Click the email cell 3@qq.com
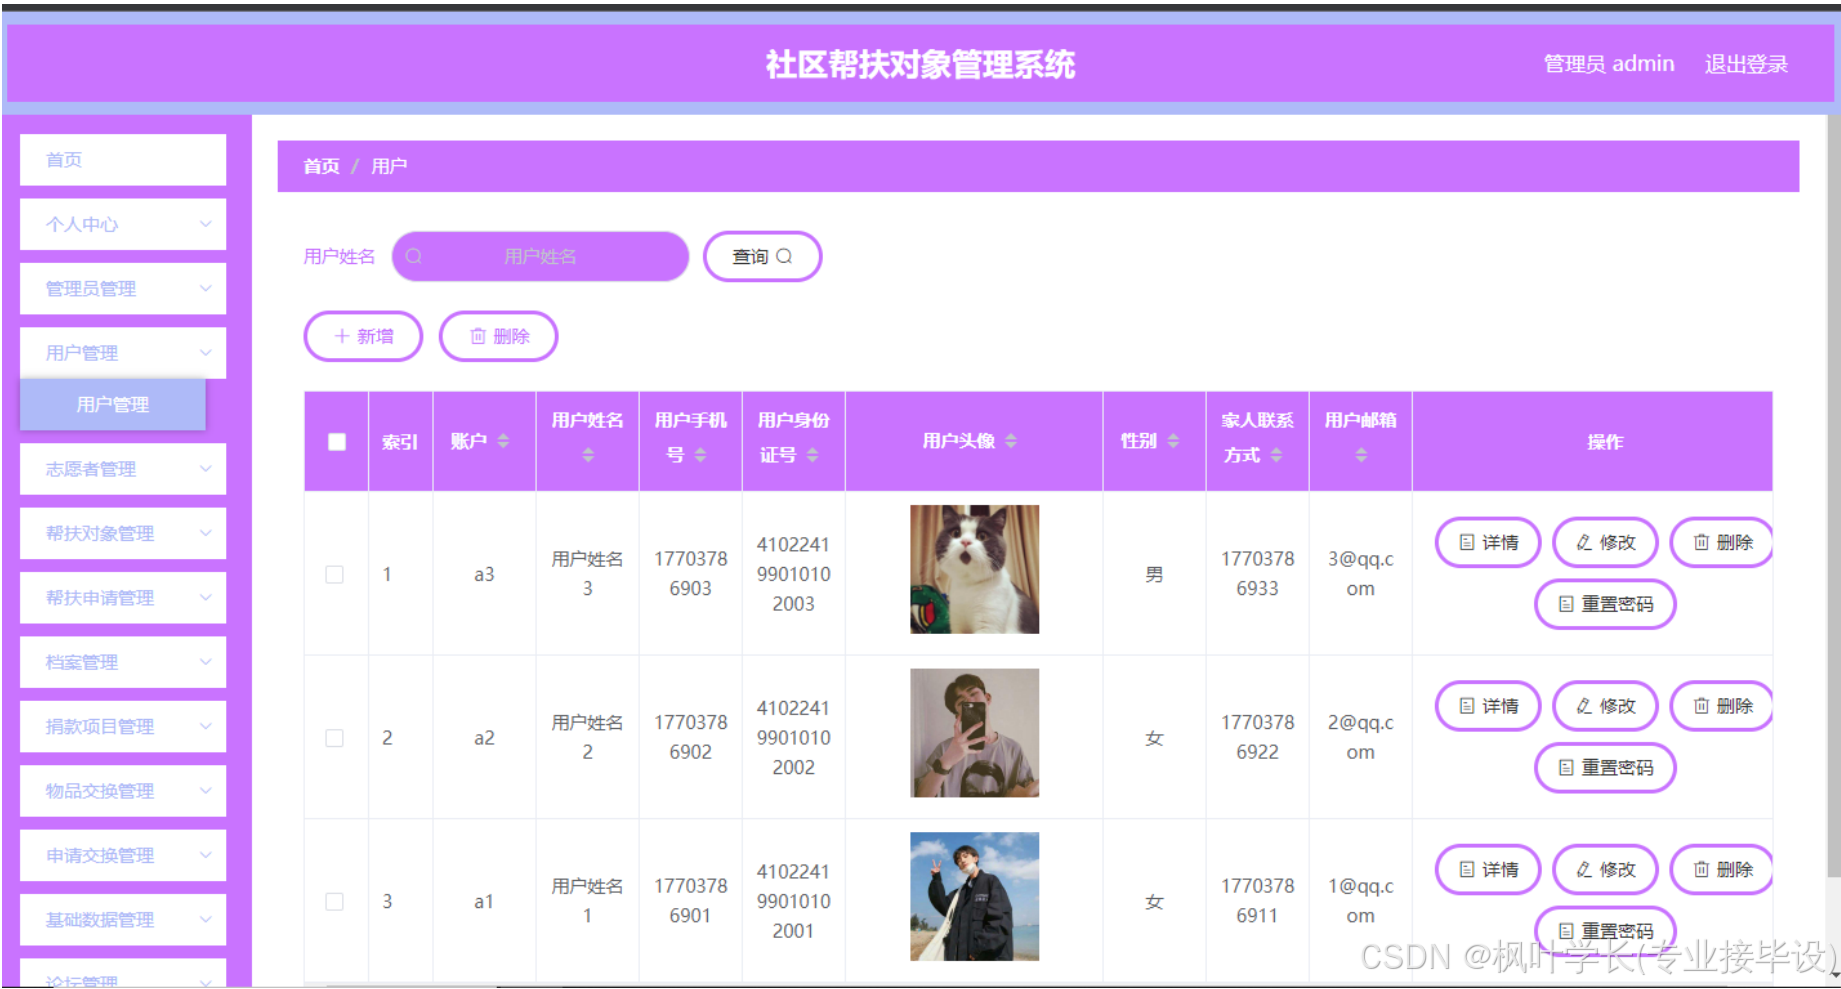The image size is (1841, 989). [1360, 574]
